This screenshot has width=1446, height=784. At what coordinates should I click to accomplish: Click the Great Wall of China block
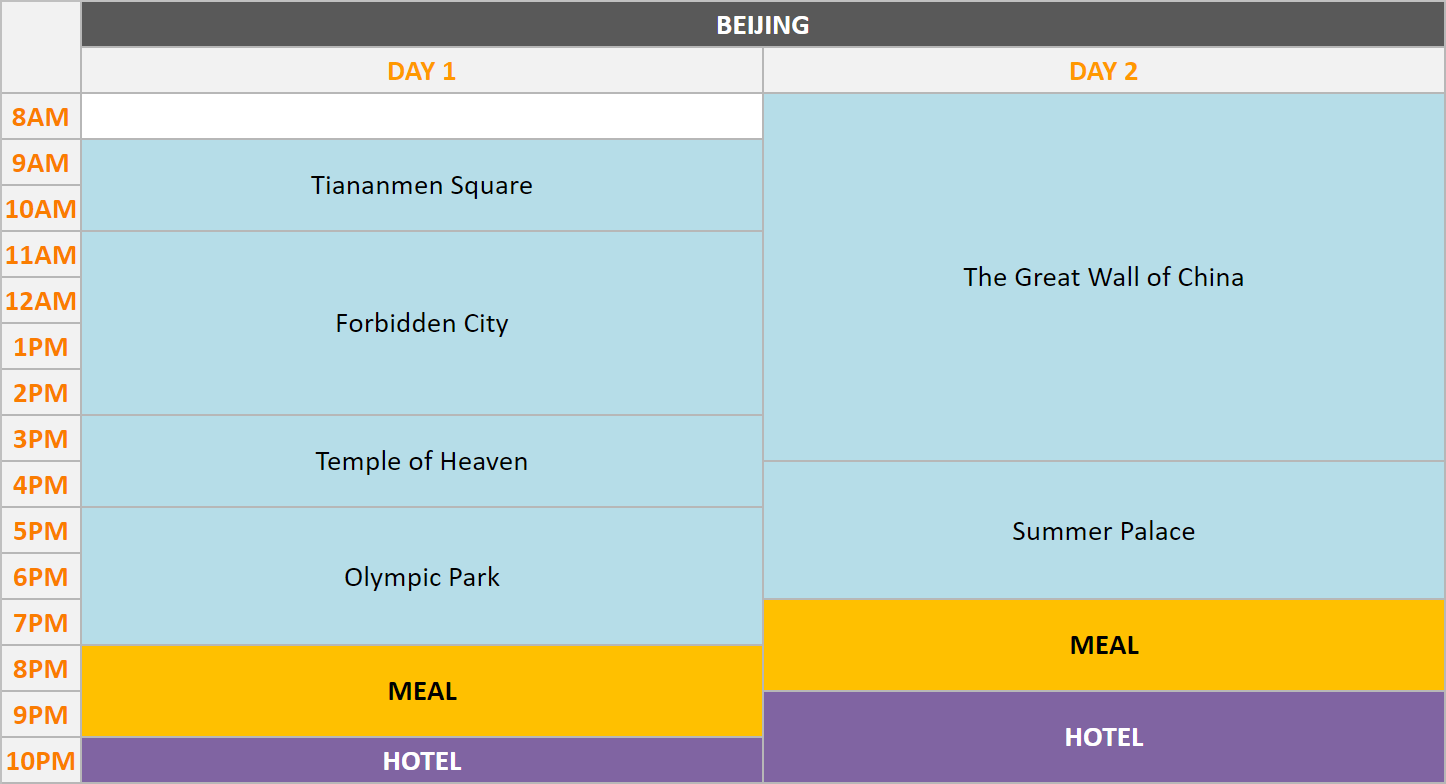[x=1103, y=277]
